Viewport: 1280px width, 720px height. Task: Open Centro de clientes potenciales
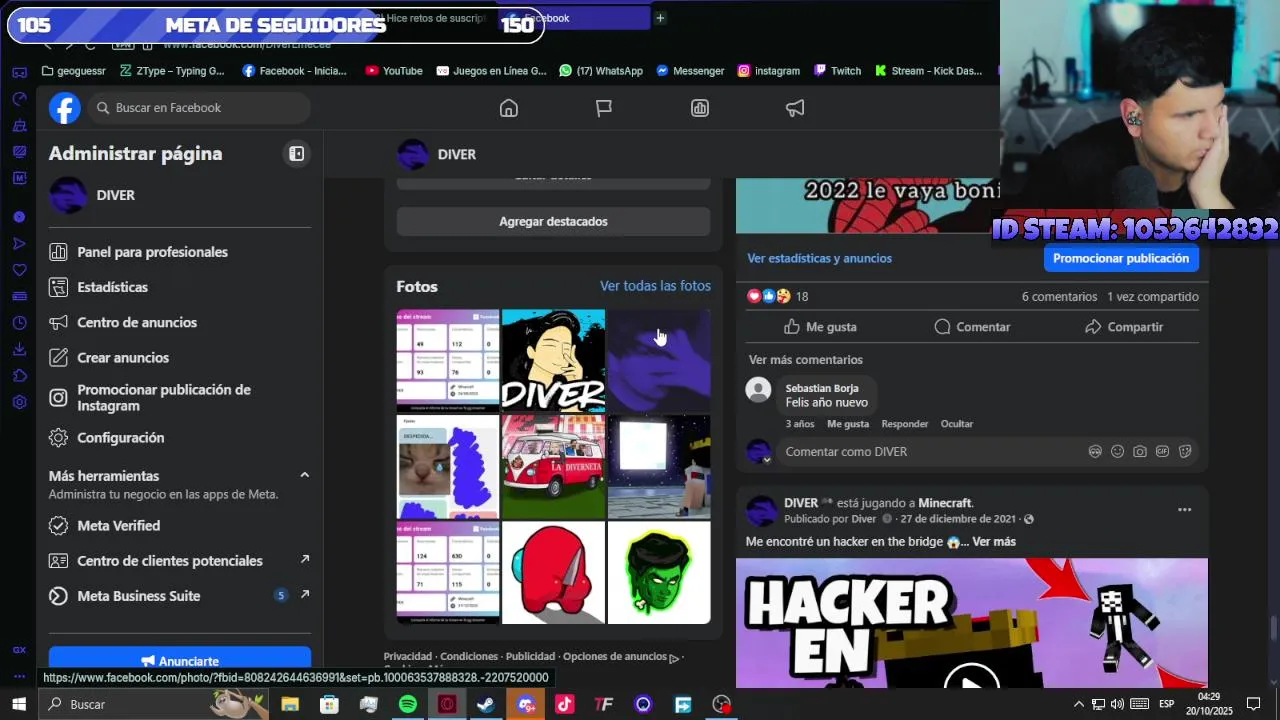click(170, 561)
